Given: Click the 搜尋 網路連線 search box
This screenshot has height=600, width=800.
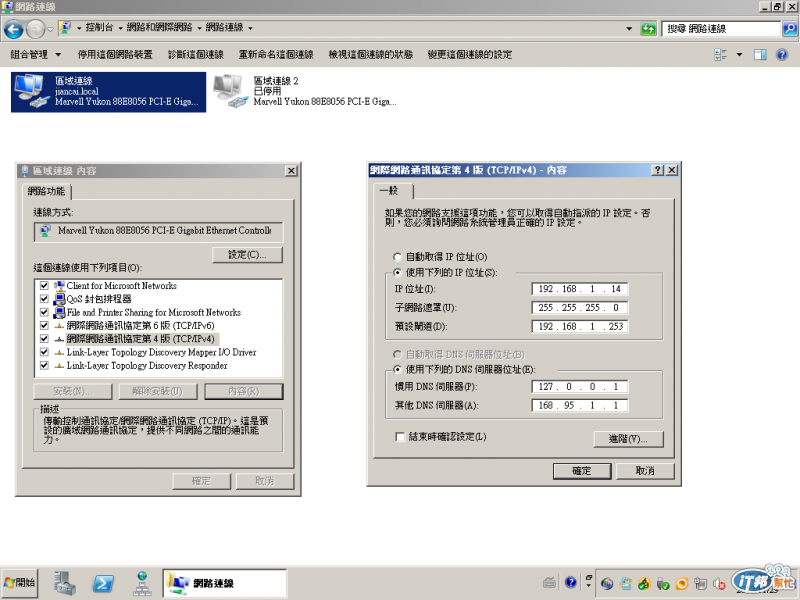Looking at the screenshot, I should click(x=721, y=29).
